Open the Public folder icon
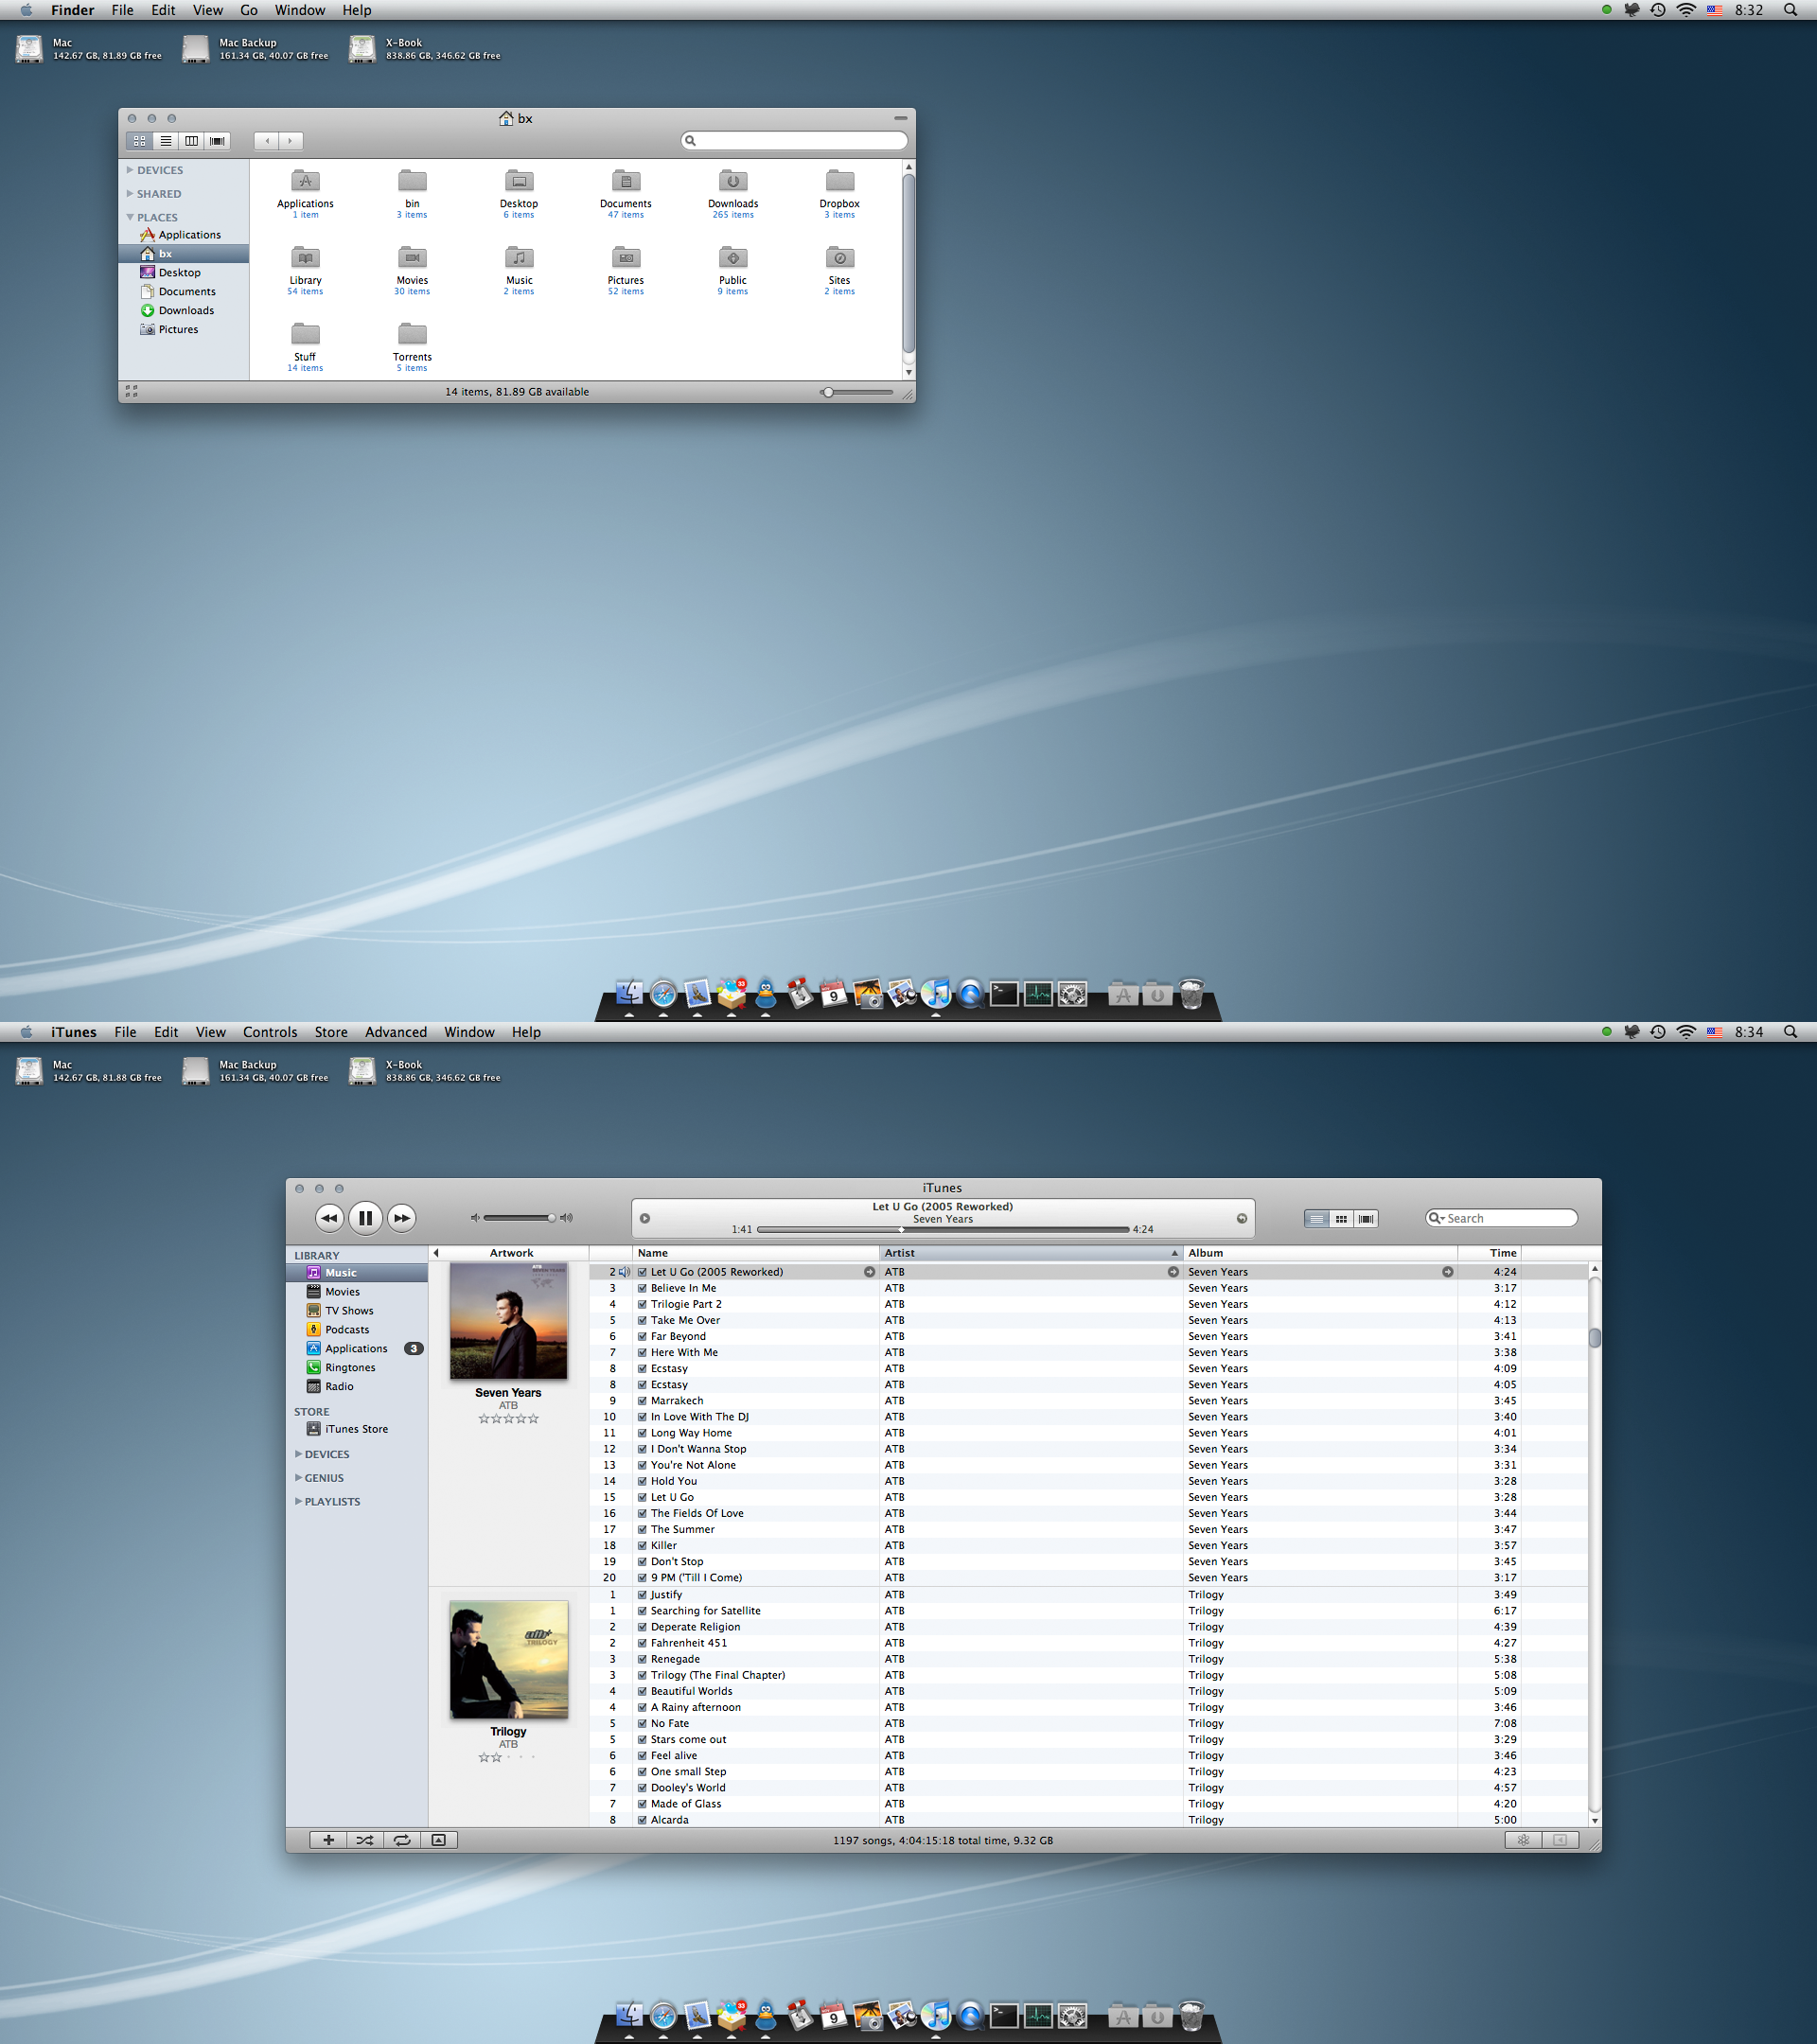Viewport: 1817px width, 2044px height. [733, 258]
